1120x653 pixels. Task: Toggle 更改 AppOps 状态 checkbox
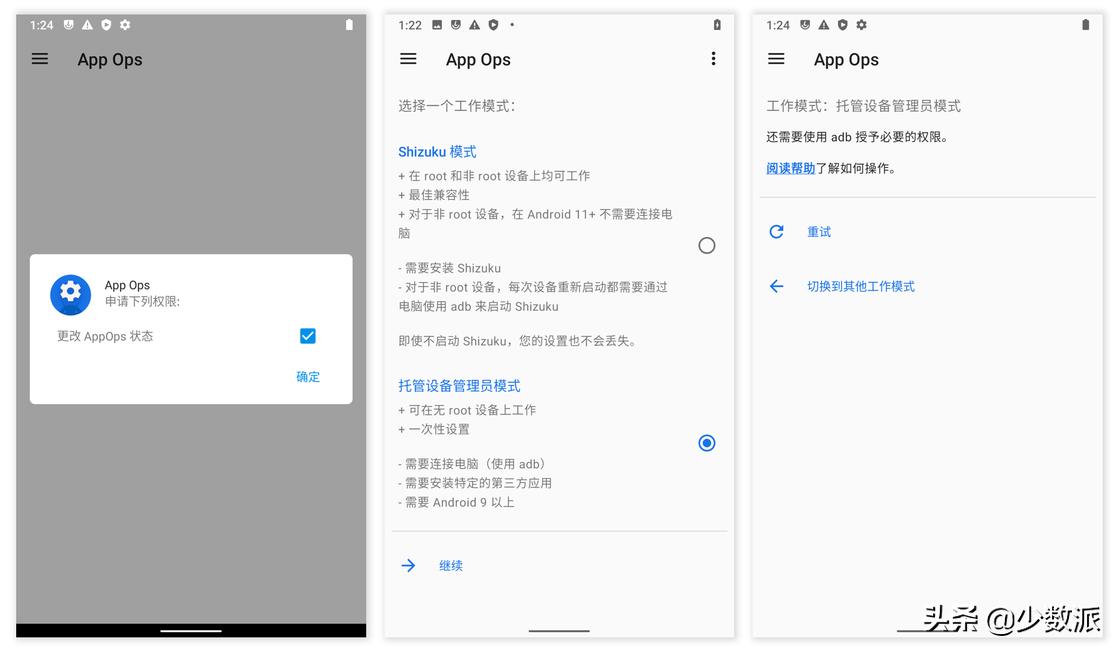pyautogui.click(x=308, y=336)
